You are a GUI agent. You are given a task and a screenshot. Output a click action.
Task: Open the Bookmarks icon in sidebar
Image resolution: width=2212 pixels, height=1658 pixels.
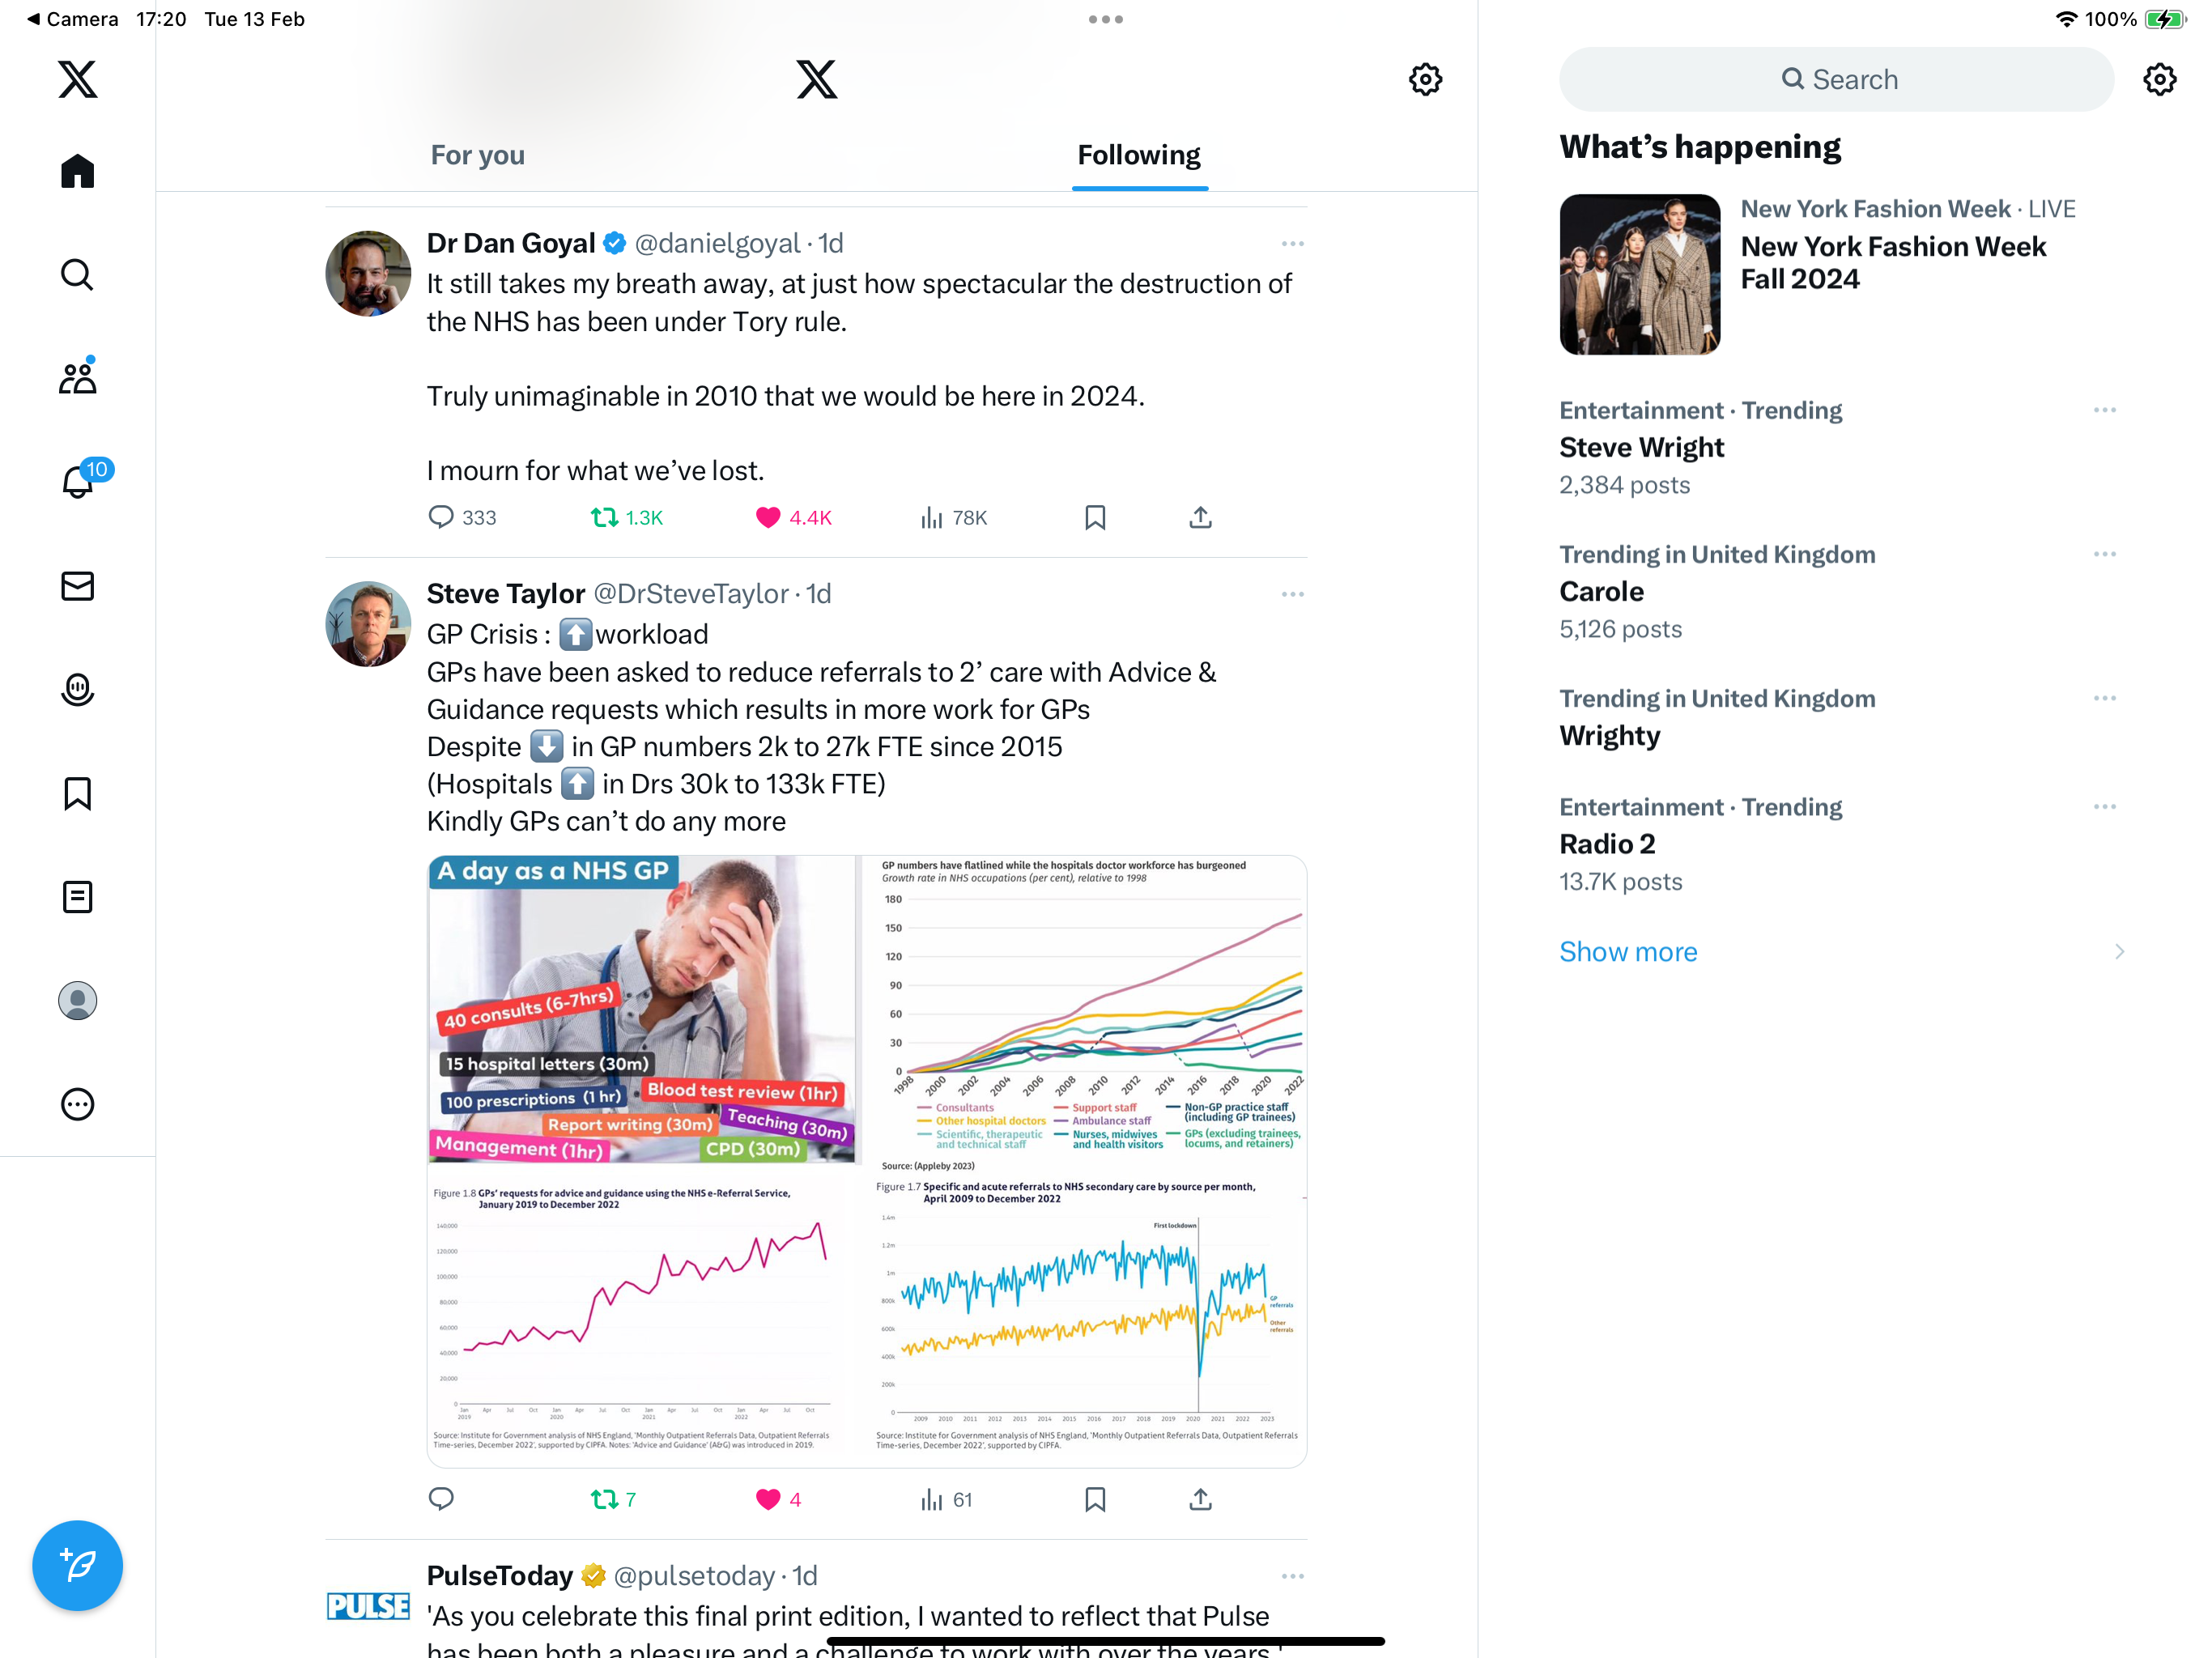(77, 793)
